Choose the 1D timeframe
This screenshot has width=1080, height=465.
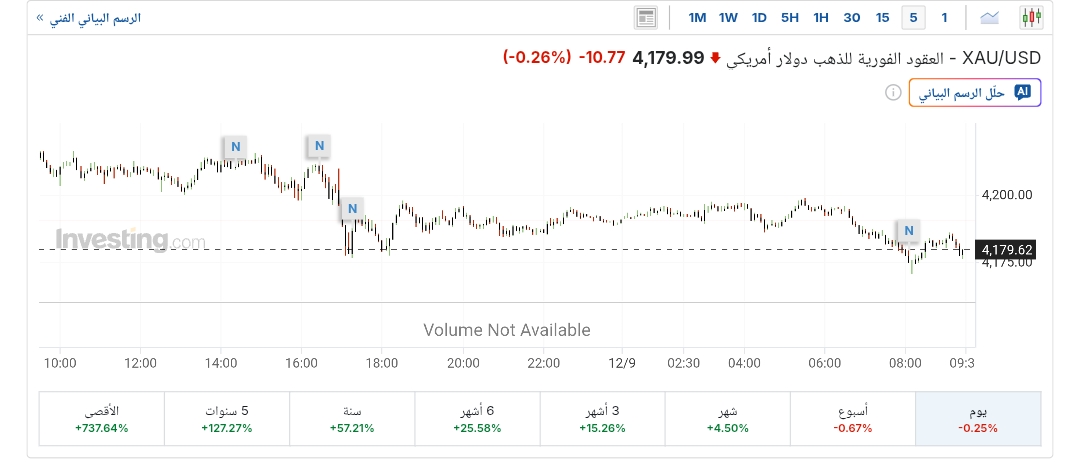point(759,17)
